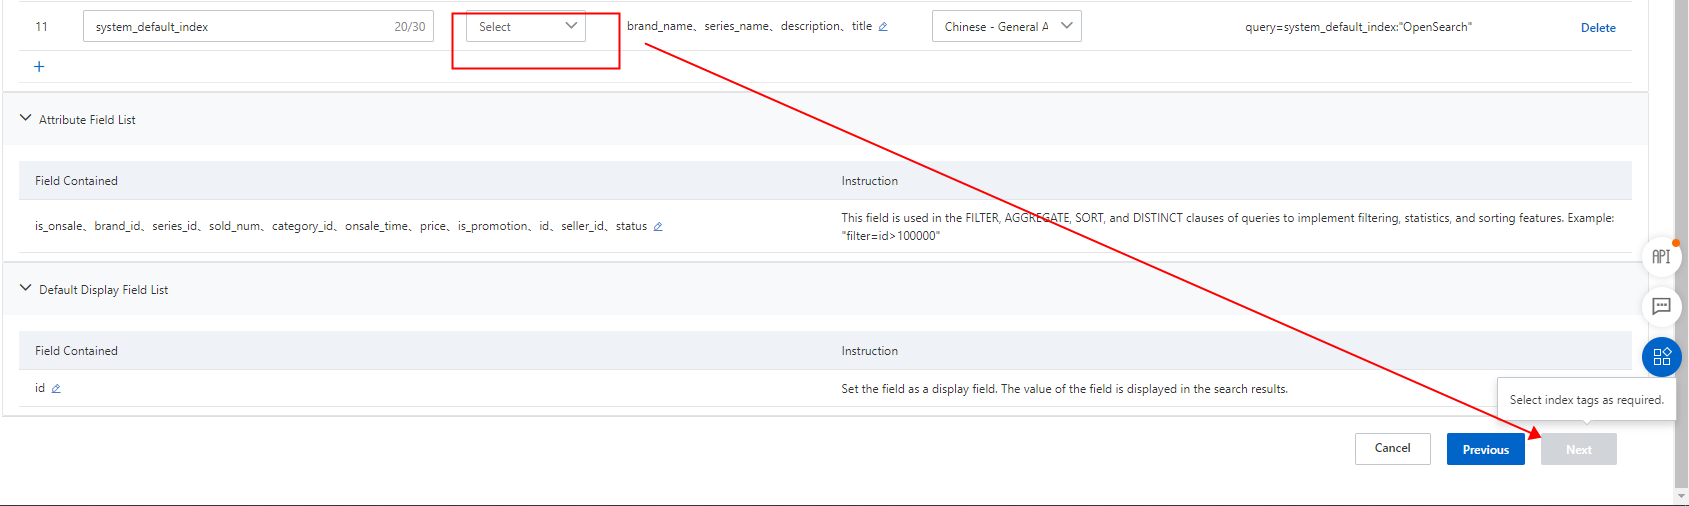Go back with the Previous button
Viewport: 1689px width, 506px height.
tap(1485, 449)
